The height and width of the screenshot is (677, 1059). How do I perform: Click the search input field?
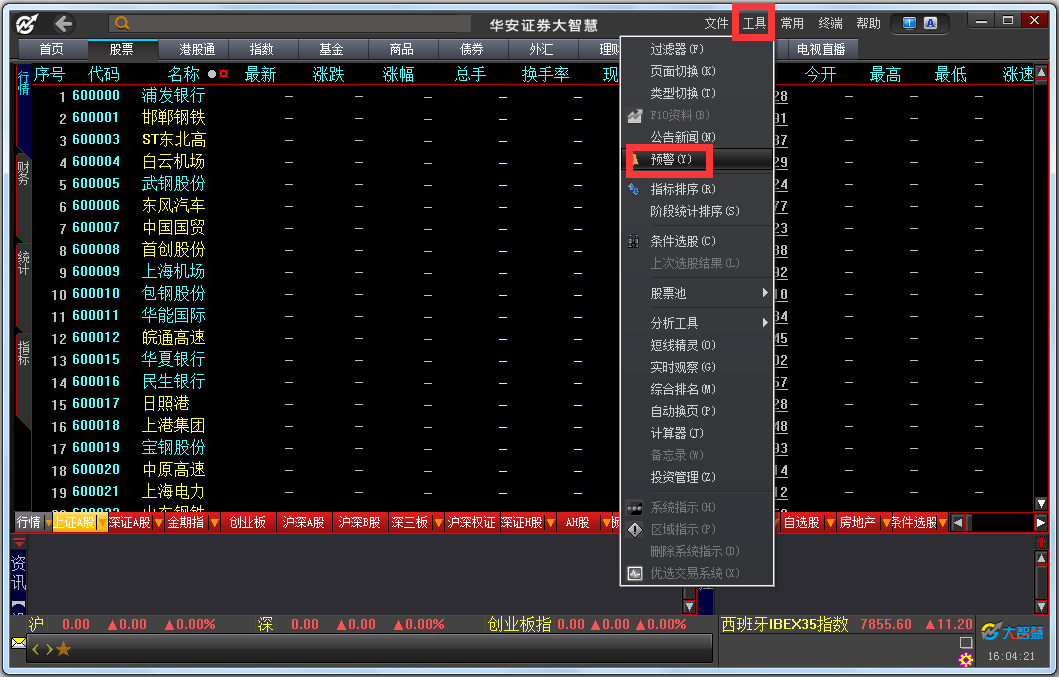[x=290, y=24]
